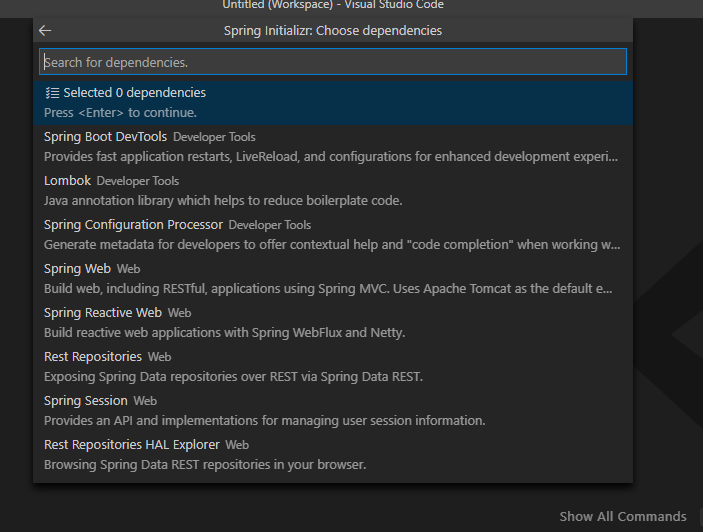Screen dimensions: 703x532
Task: Click the Show All Commands text
Action: point(623,516)
